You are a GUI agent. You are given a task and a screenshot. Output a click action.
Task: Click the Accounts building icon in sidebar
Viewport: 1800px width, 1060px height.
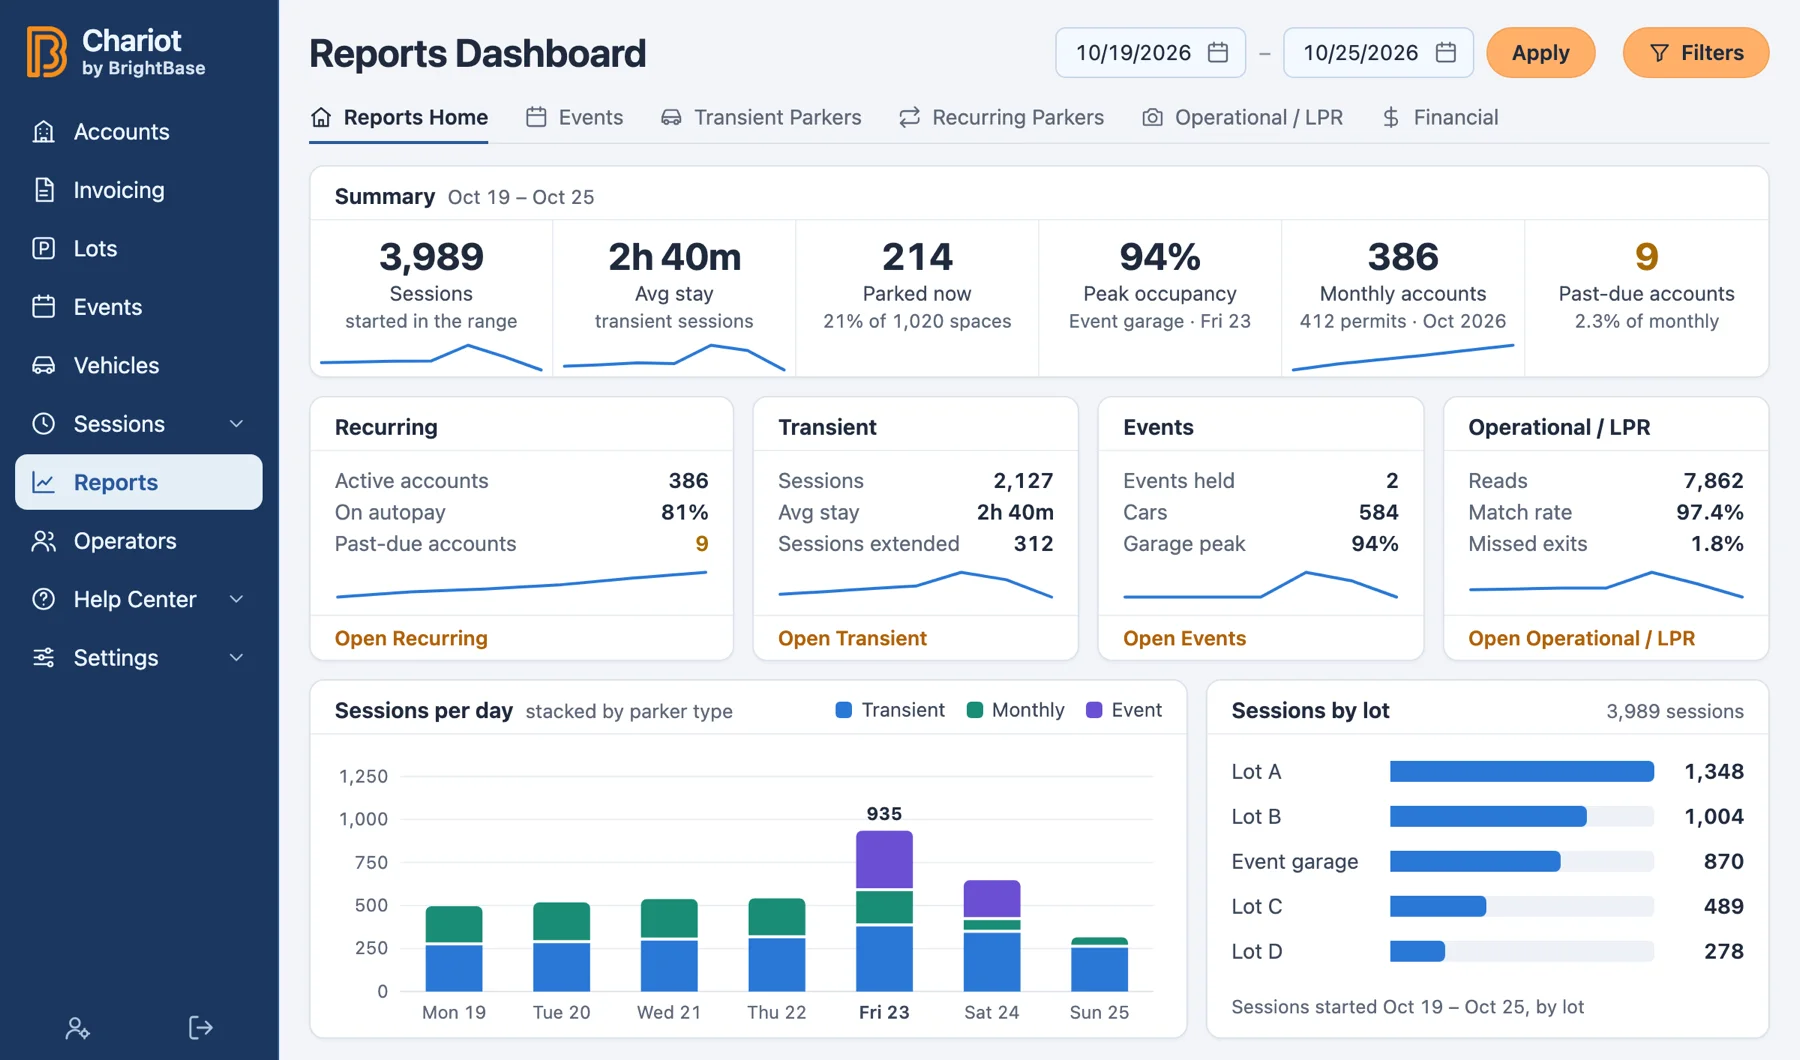[44, 132]
